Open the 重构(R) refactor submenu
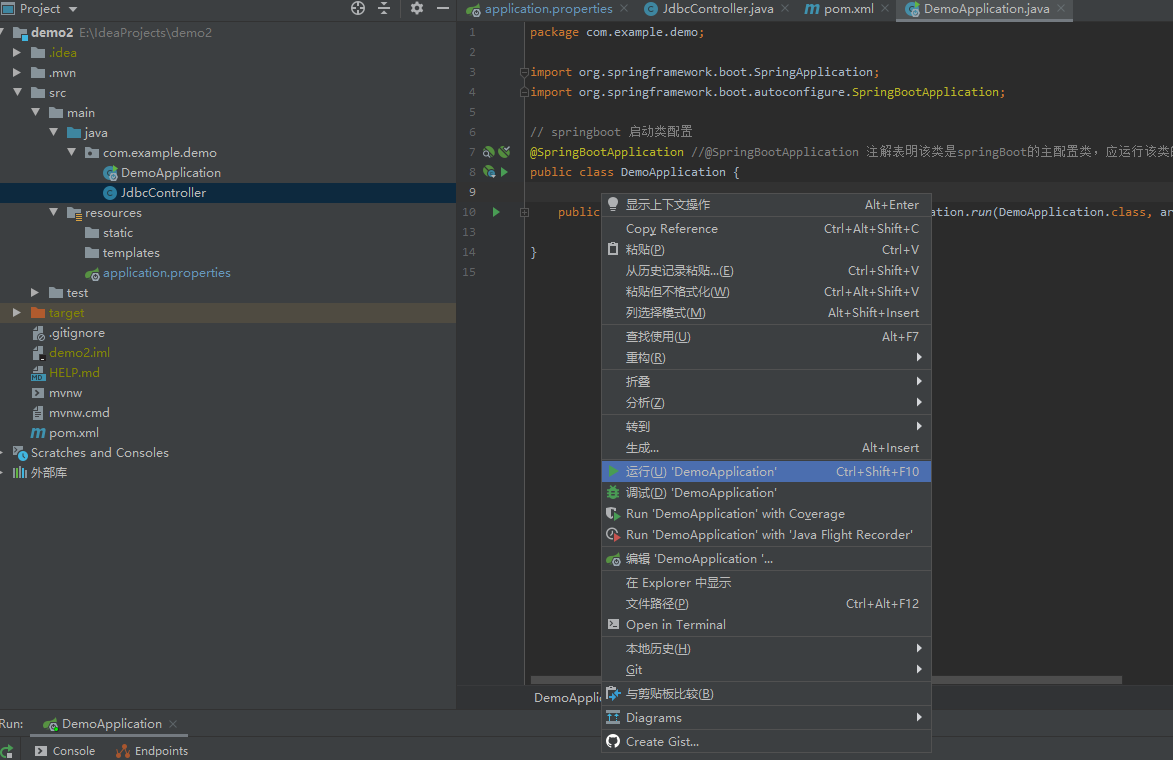The width and height of the screenshot is (1173, 760). click(766, 358)
